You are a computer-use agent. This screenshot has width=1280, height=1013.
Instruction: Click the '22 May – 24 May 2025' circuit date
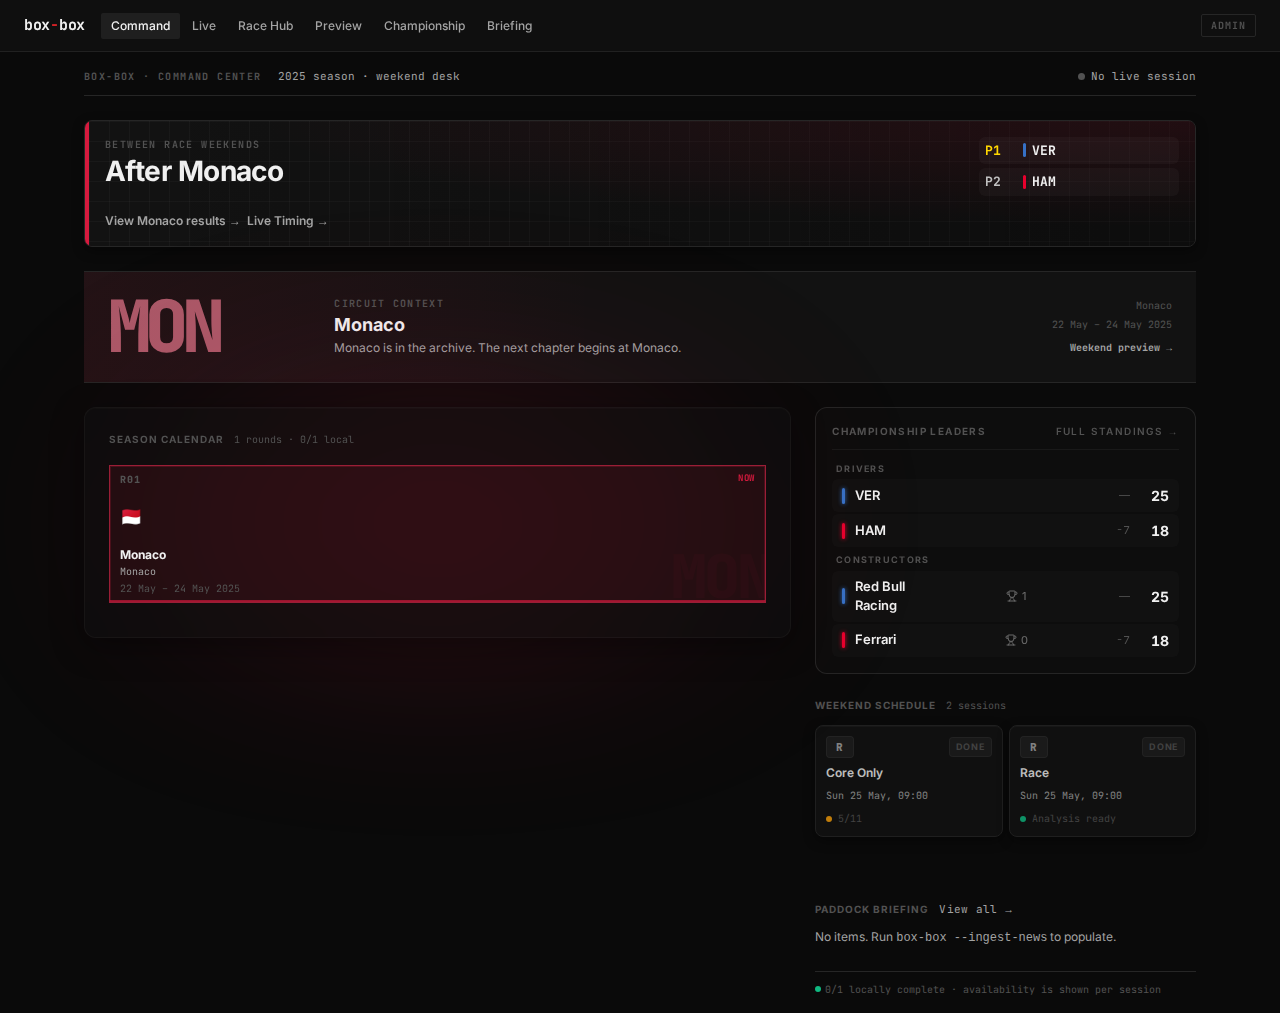[x=1112, y=325]
